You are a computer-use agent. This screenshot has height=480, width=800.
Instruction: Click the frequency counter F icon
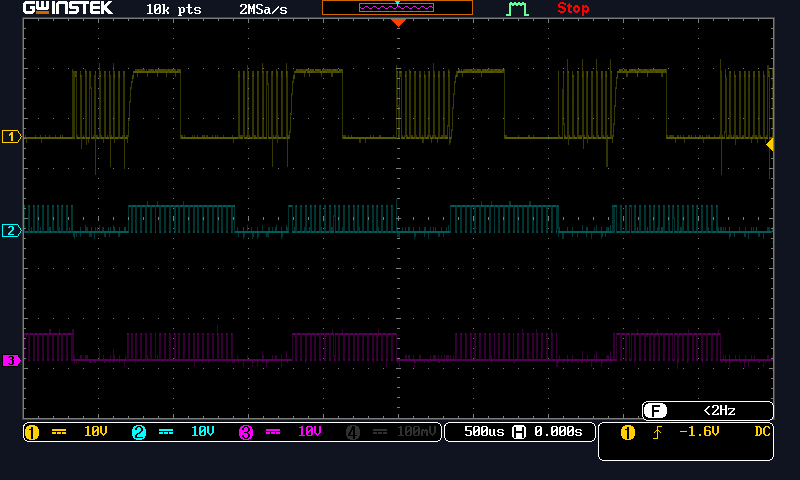[655, 410]
